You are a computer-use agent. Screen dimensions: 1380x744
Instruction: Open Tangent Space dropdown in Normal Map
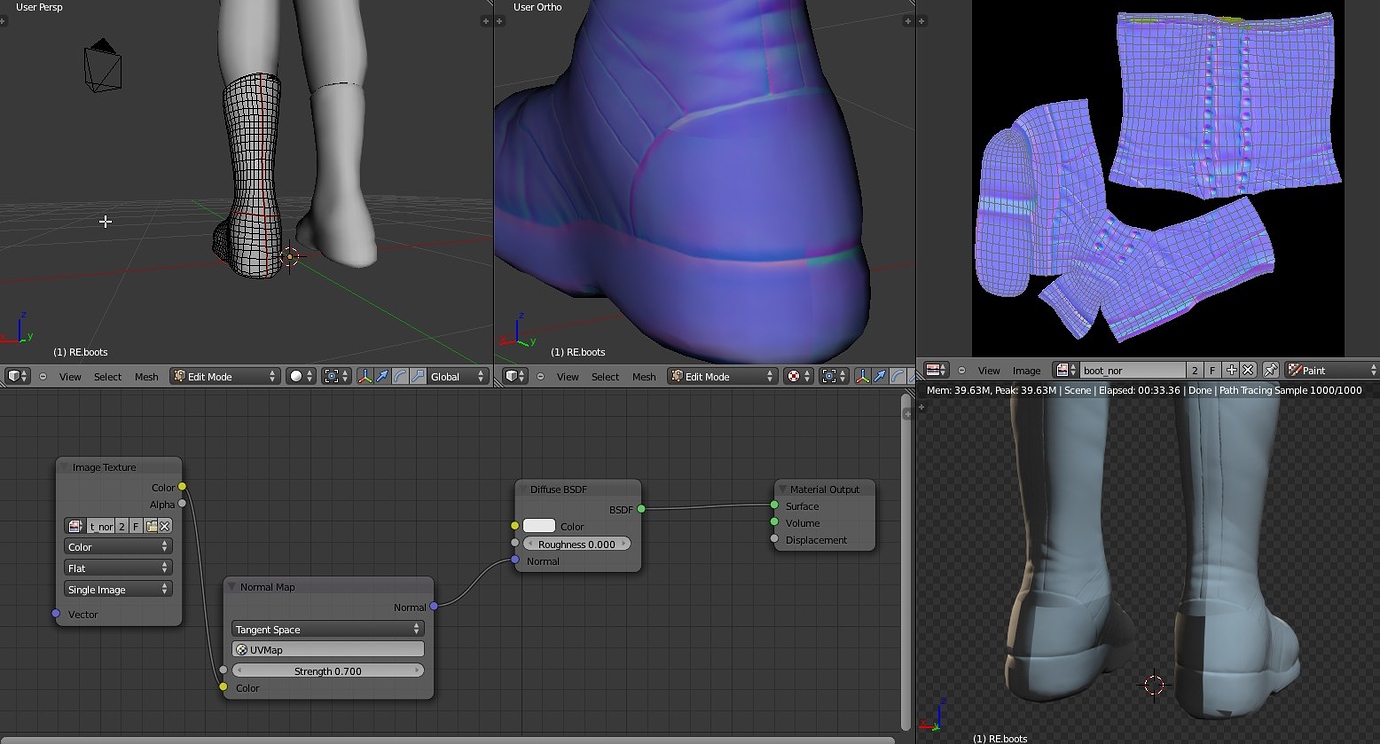pos(328,629)
